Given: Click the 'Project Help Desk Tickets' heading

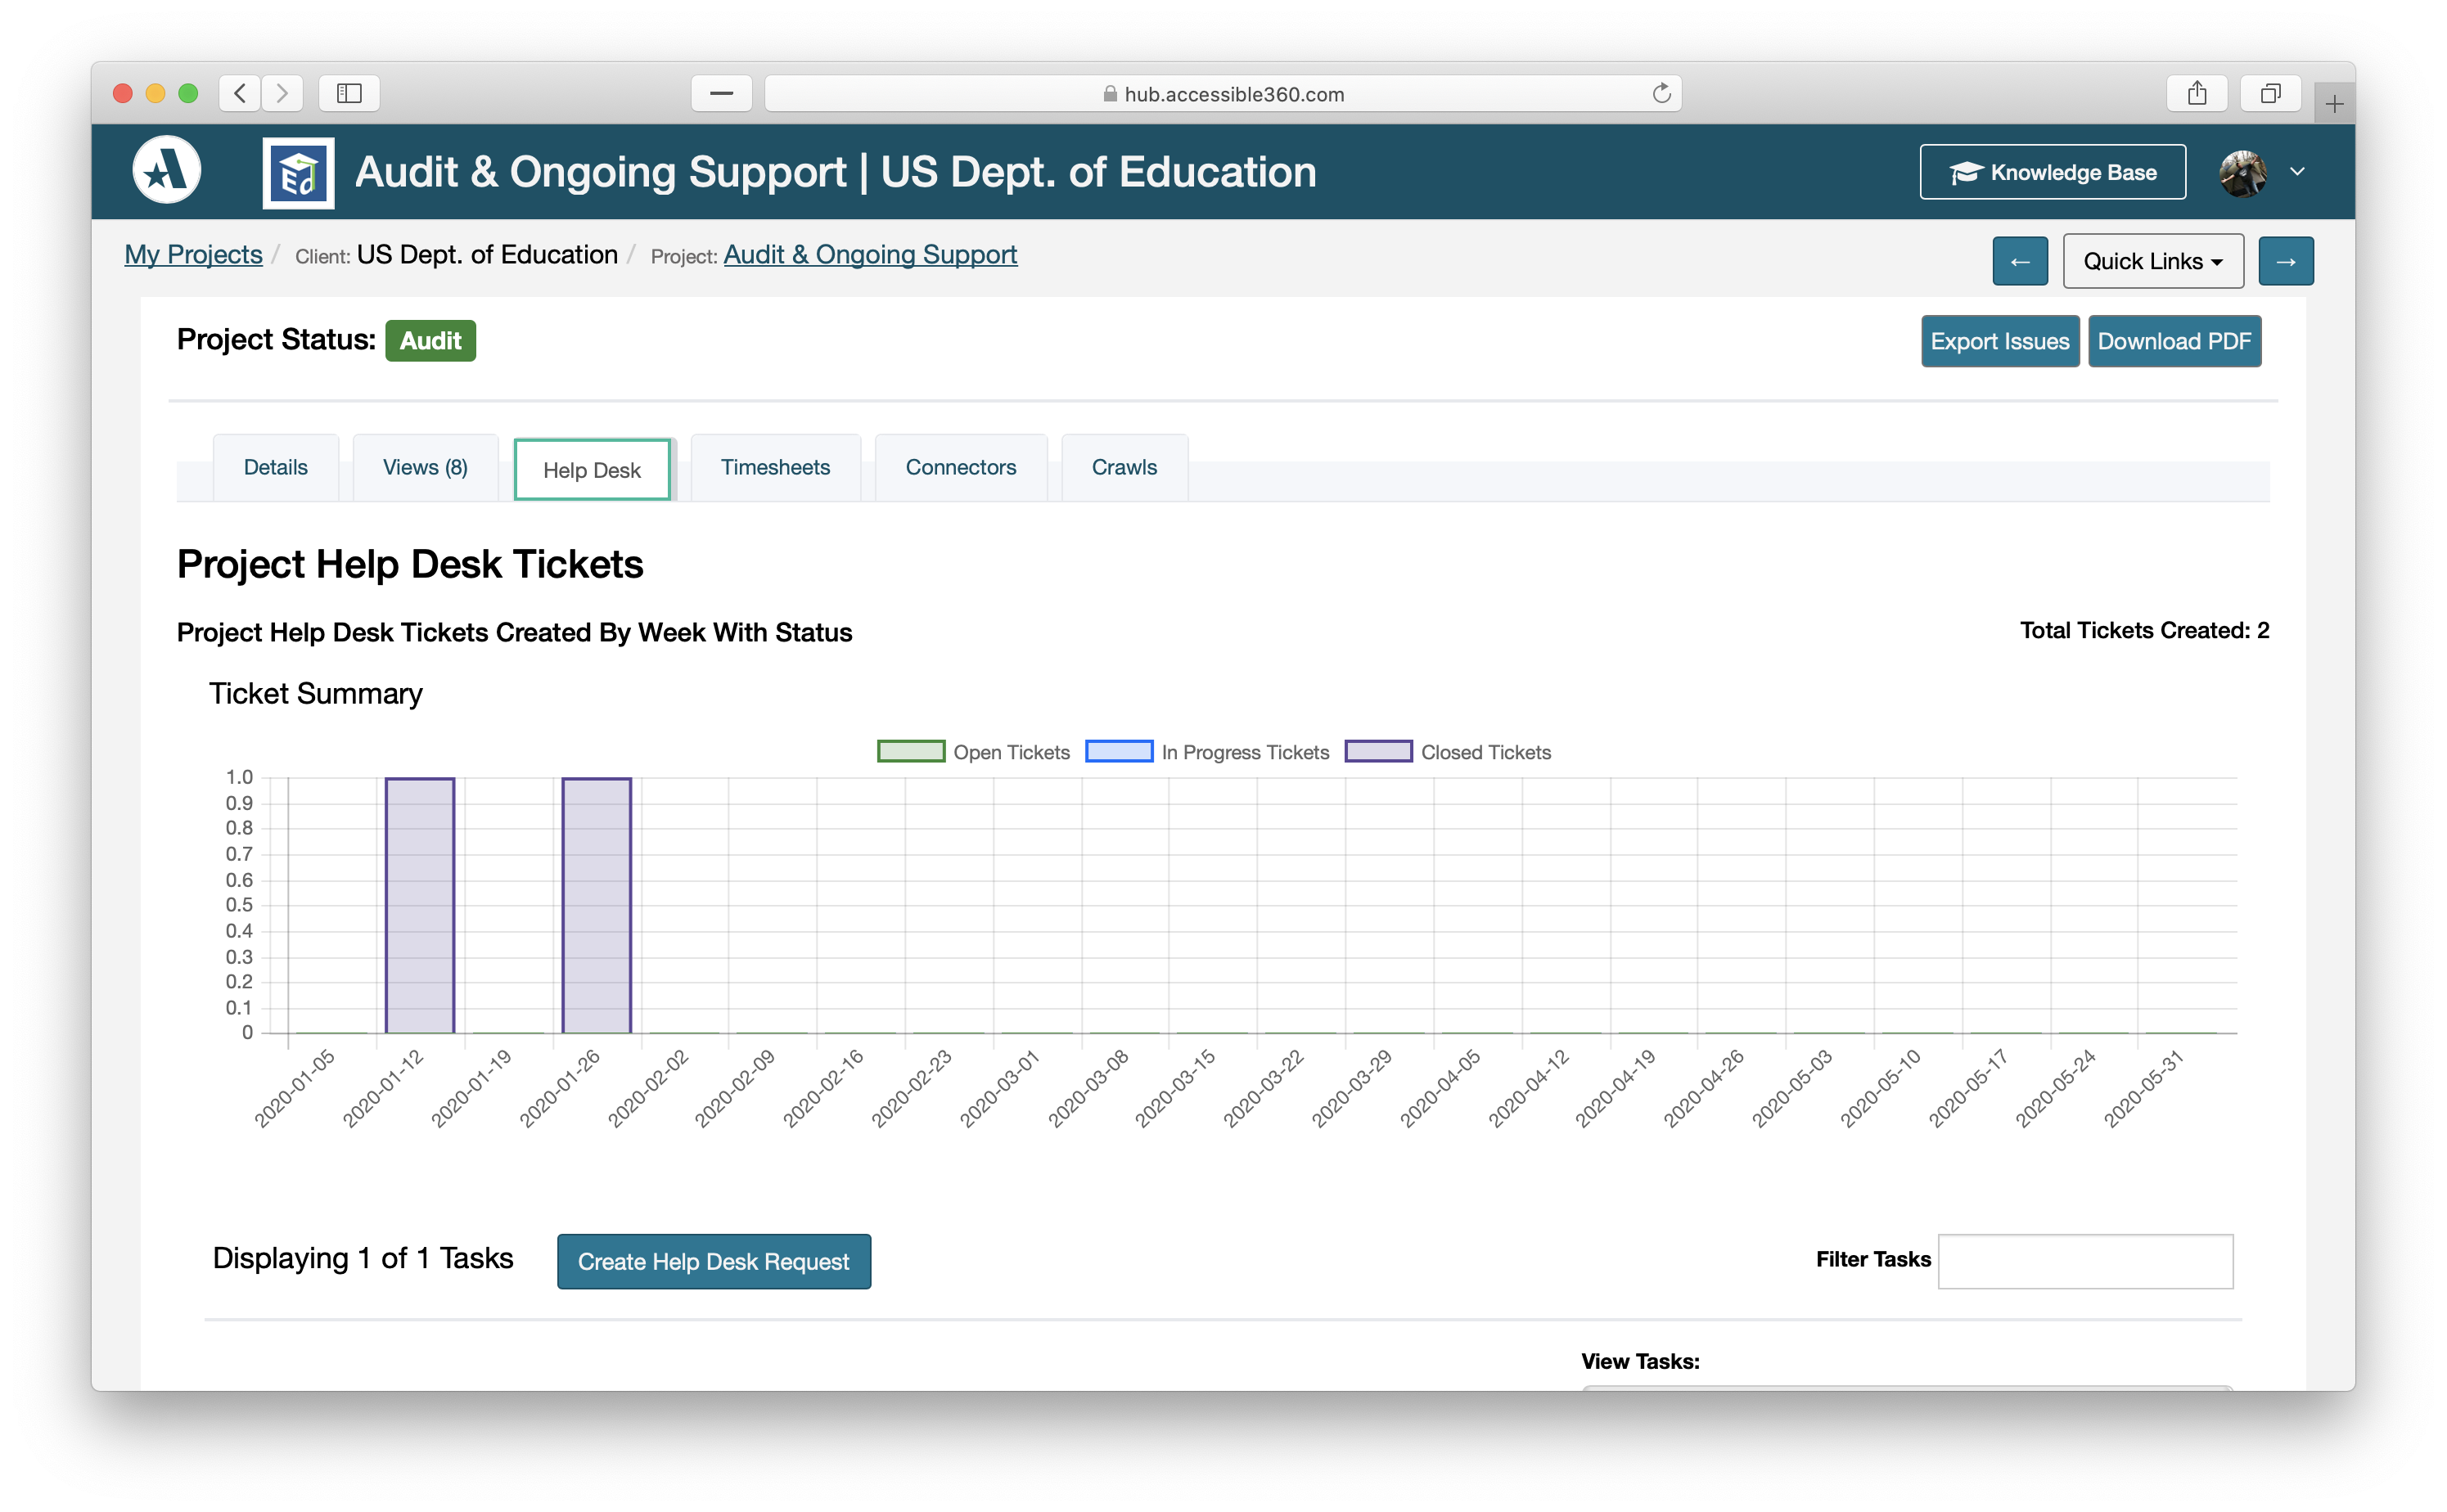Looking at the screenshot, I should (410, 564).
